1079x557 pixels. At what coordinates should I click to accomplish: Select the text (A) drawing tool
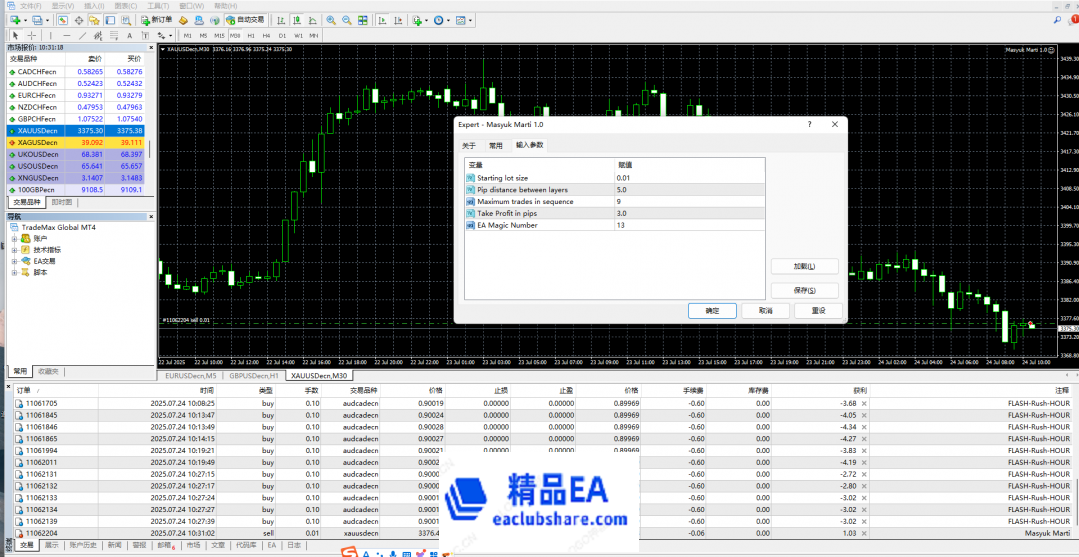click(129, 35)
